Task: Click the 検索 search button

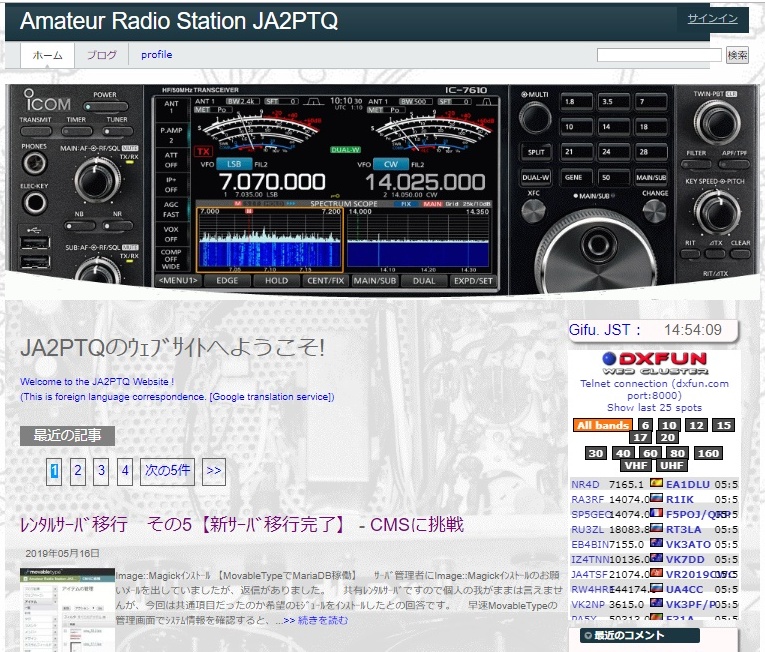Action: tap(737, 55)
